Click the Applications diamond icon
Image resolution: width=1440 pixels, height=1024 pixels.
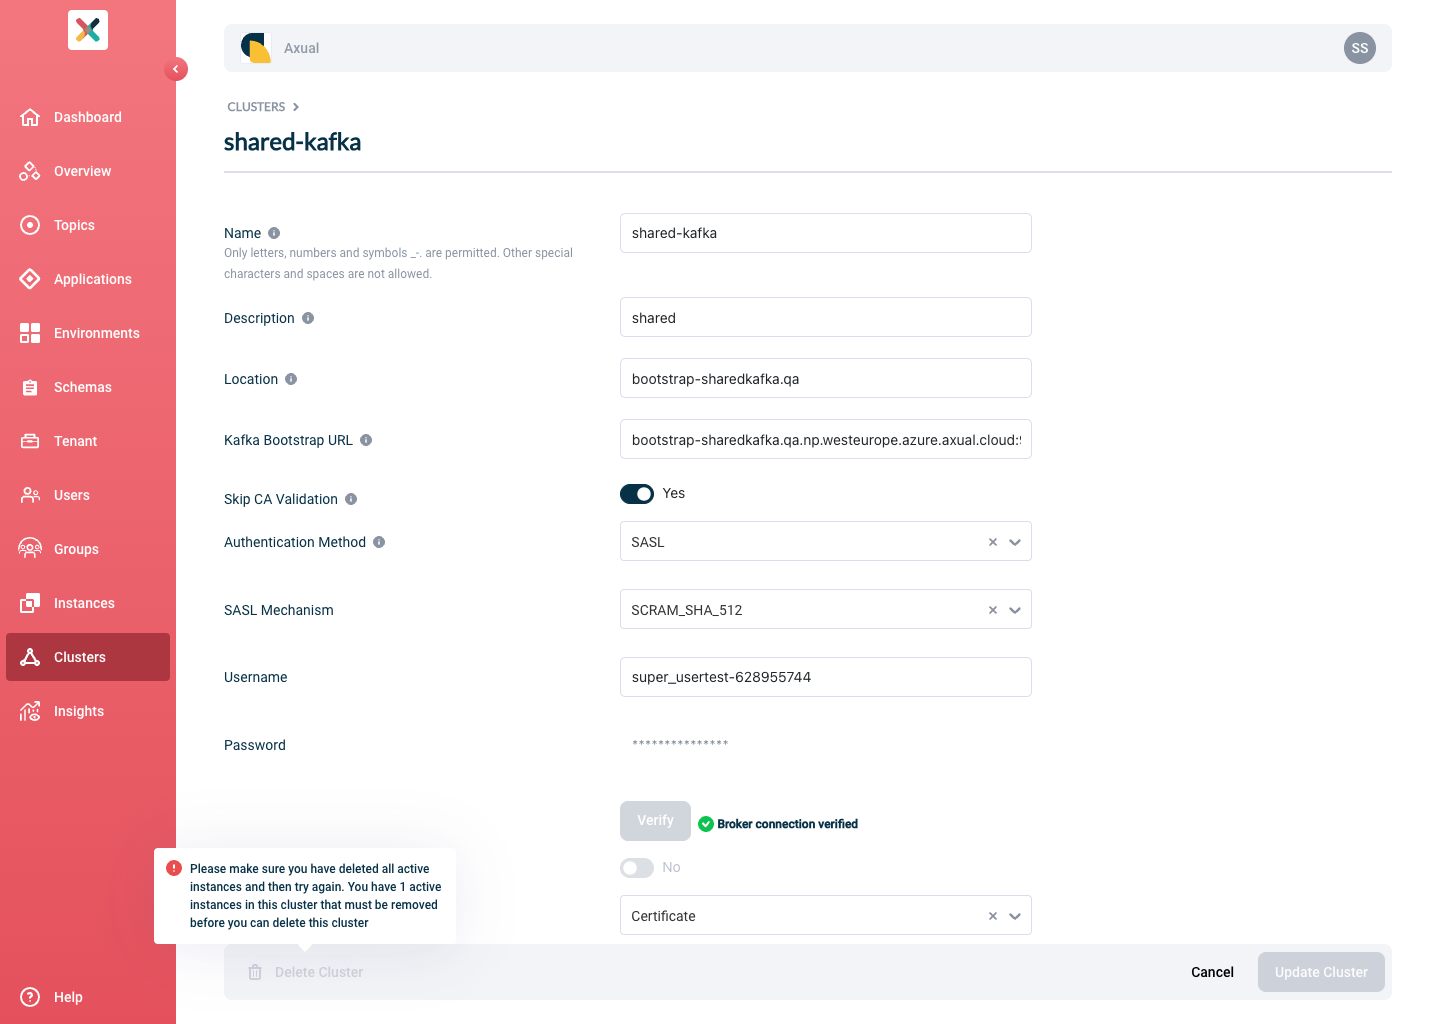click(x=30, y=279)
